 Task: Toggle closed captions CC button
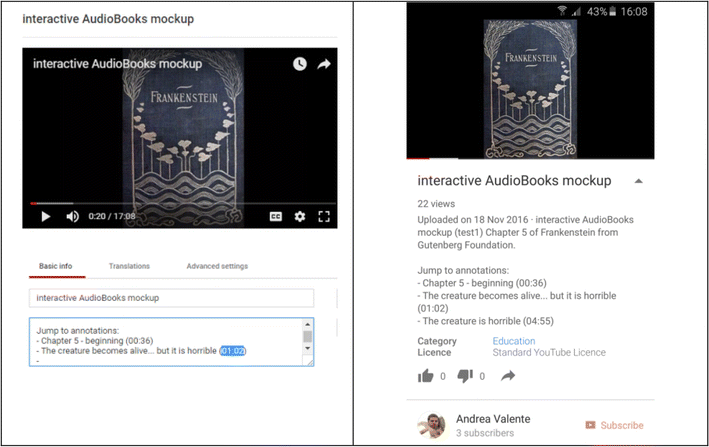click(x=276, y=216)
